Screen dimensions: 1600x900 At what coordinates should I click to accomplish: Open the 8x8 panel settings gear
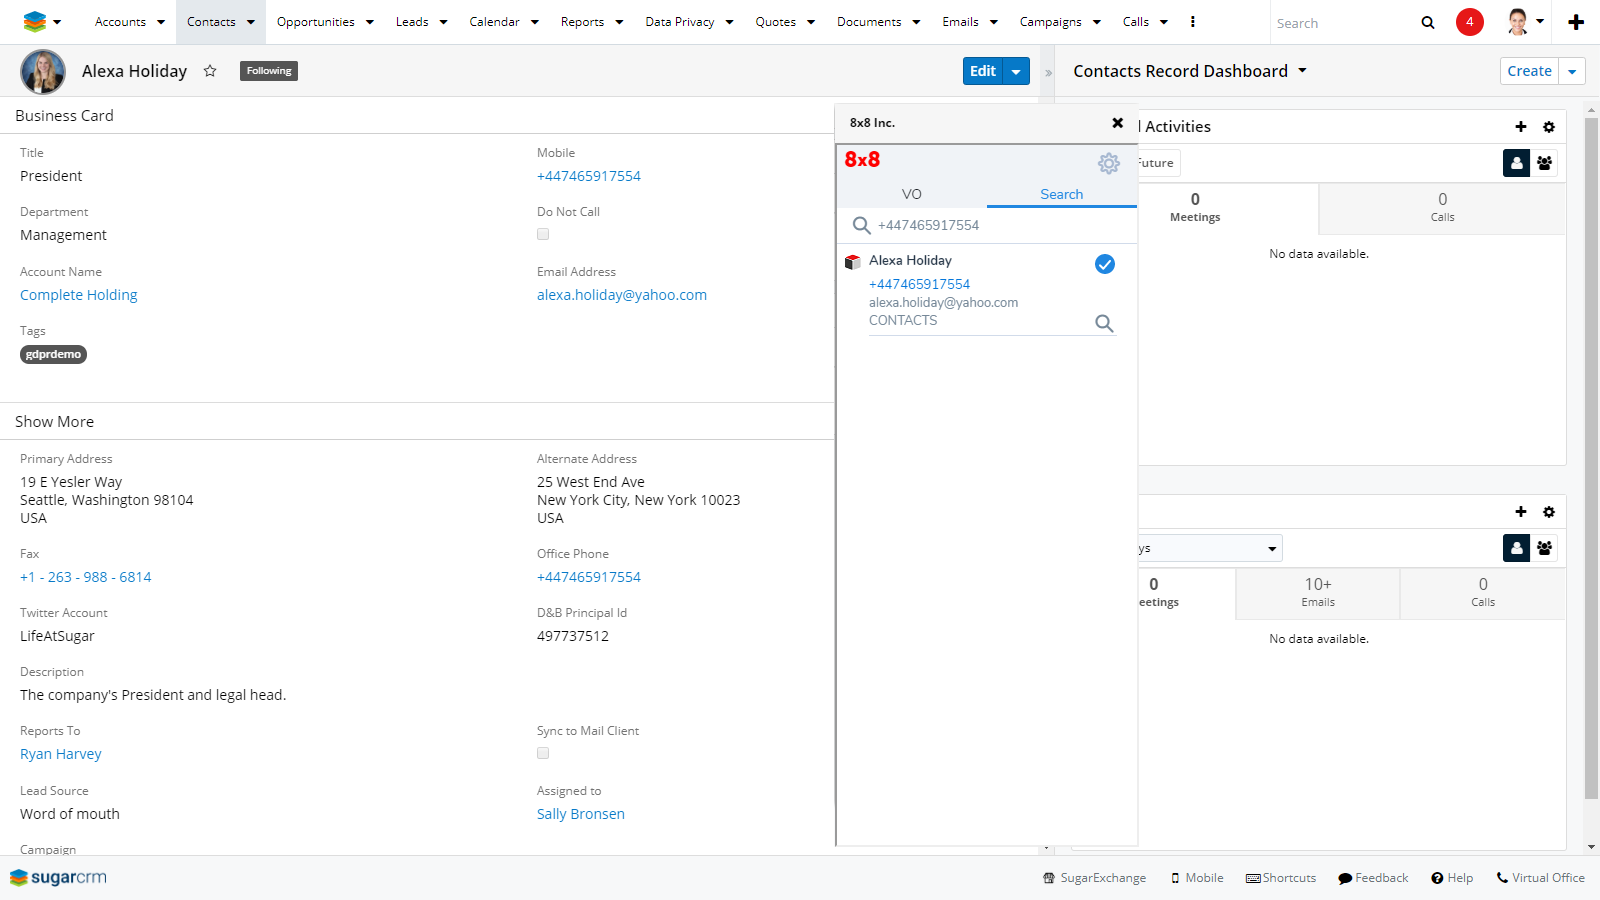[x=1109, y=163]
